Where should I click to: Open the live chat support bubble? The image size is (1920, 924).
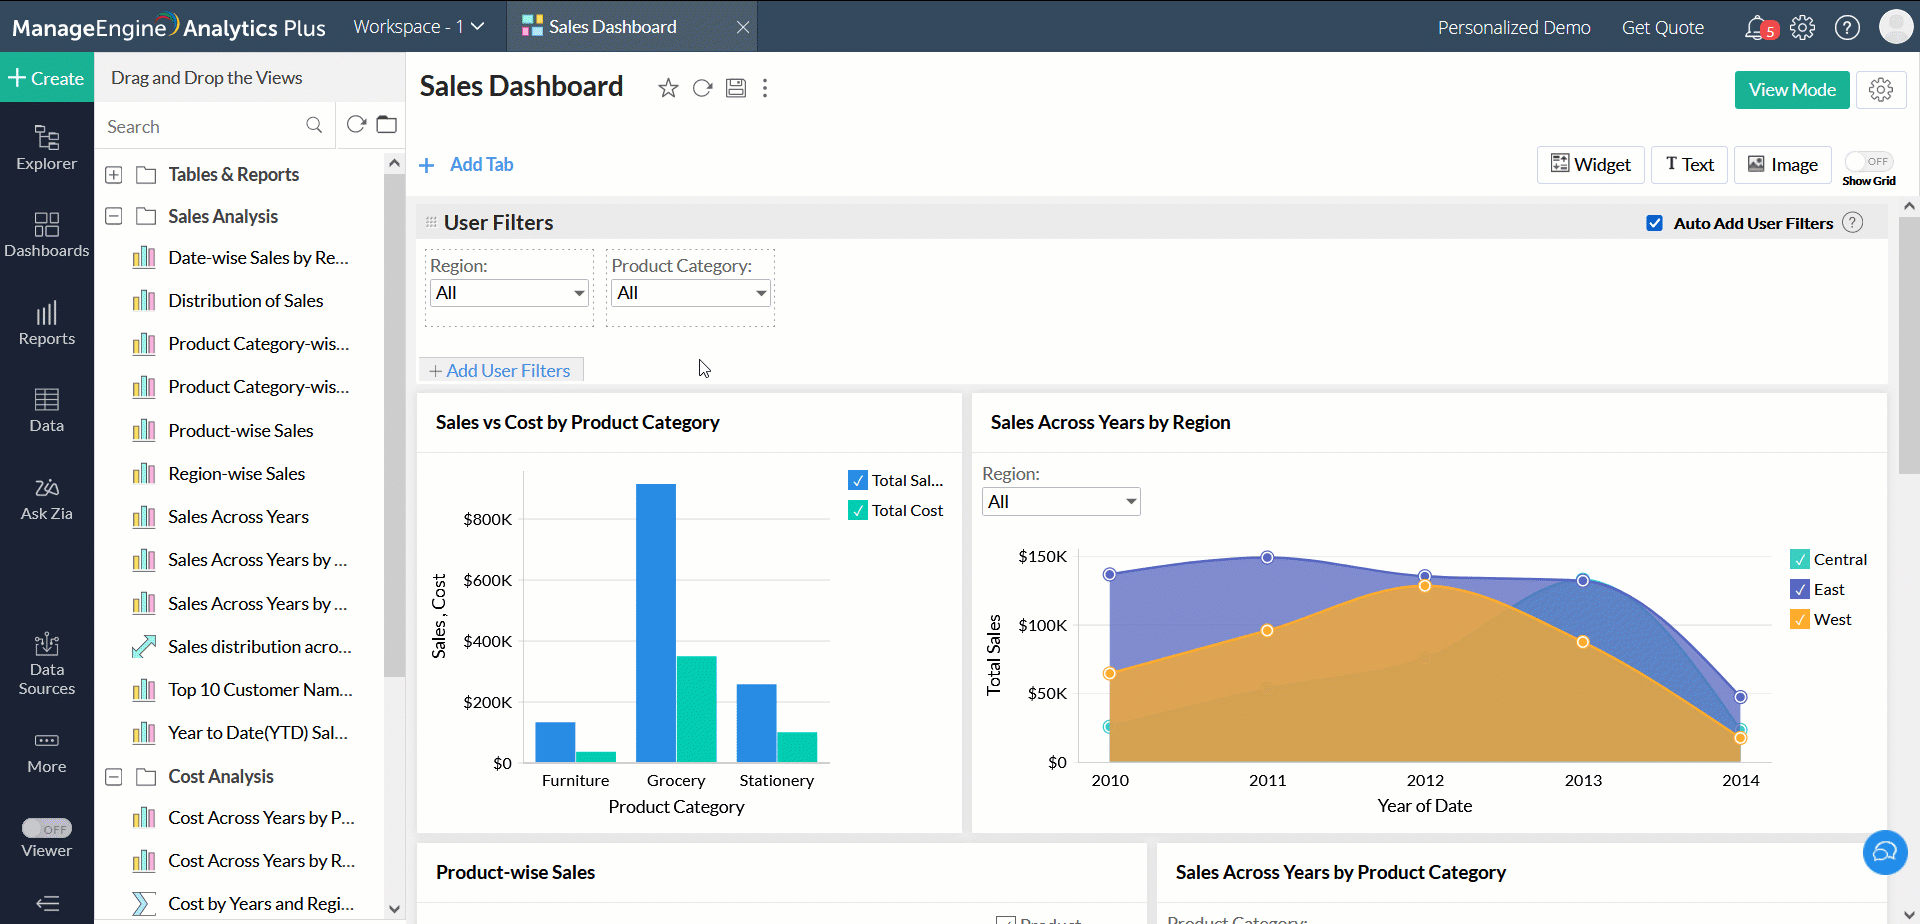click(1884, 852)
